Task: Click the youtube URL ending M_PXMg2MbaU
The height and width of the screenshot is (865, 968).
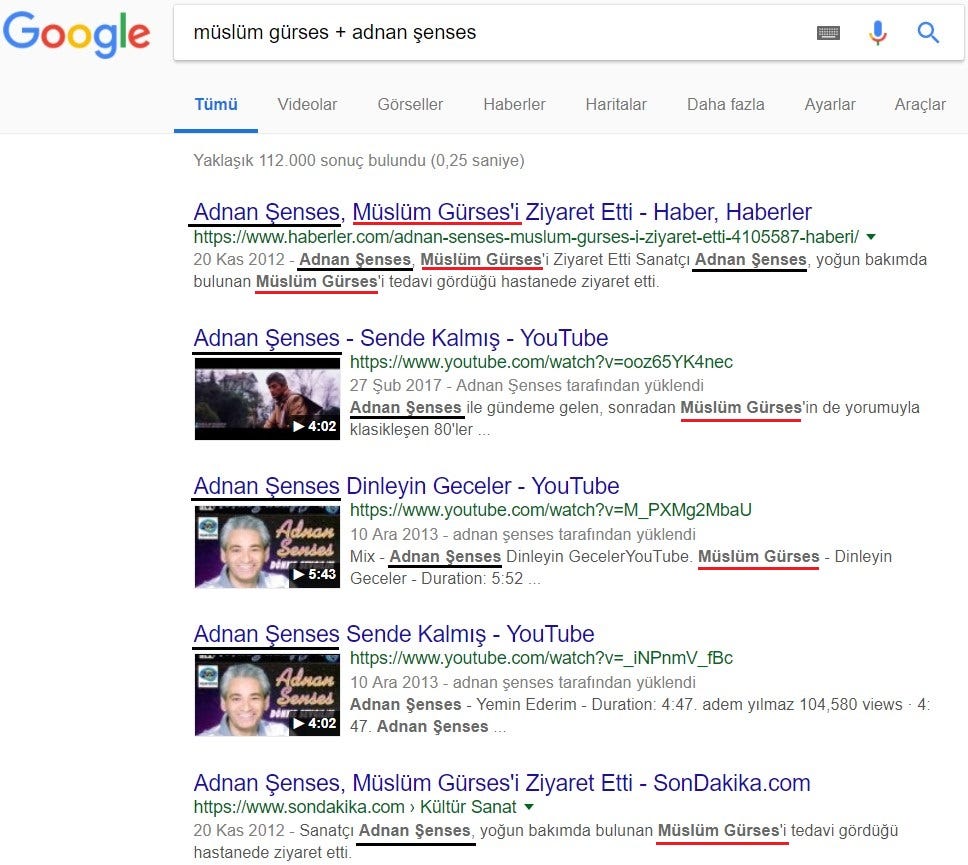Action: click(x=551, y=510)
